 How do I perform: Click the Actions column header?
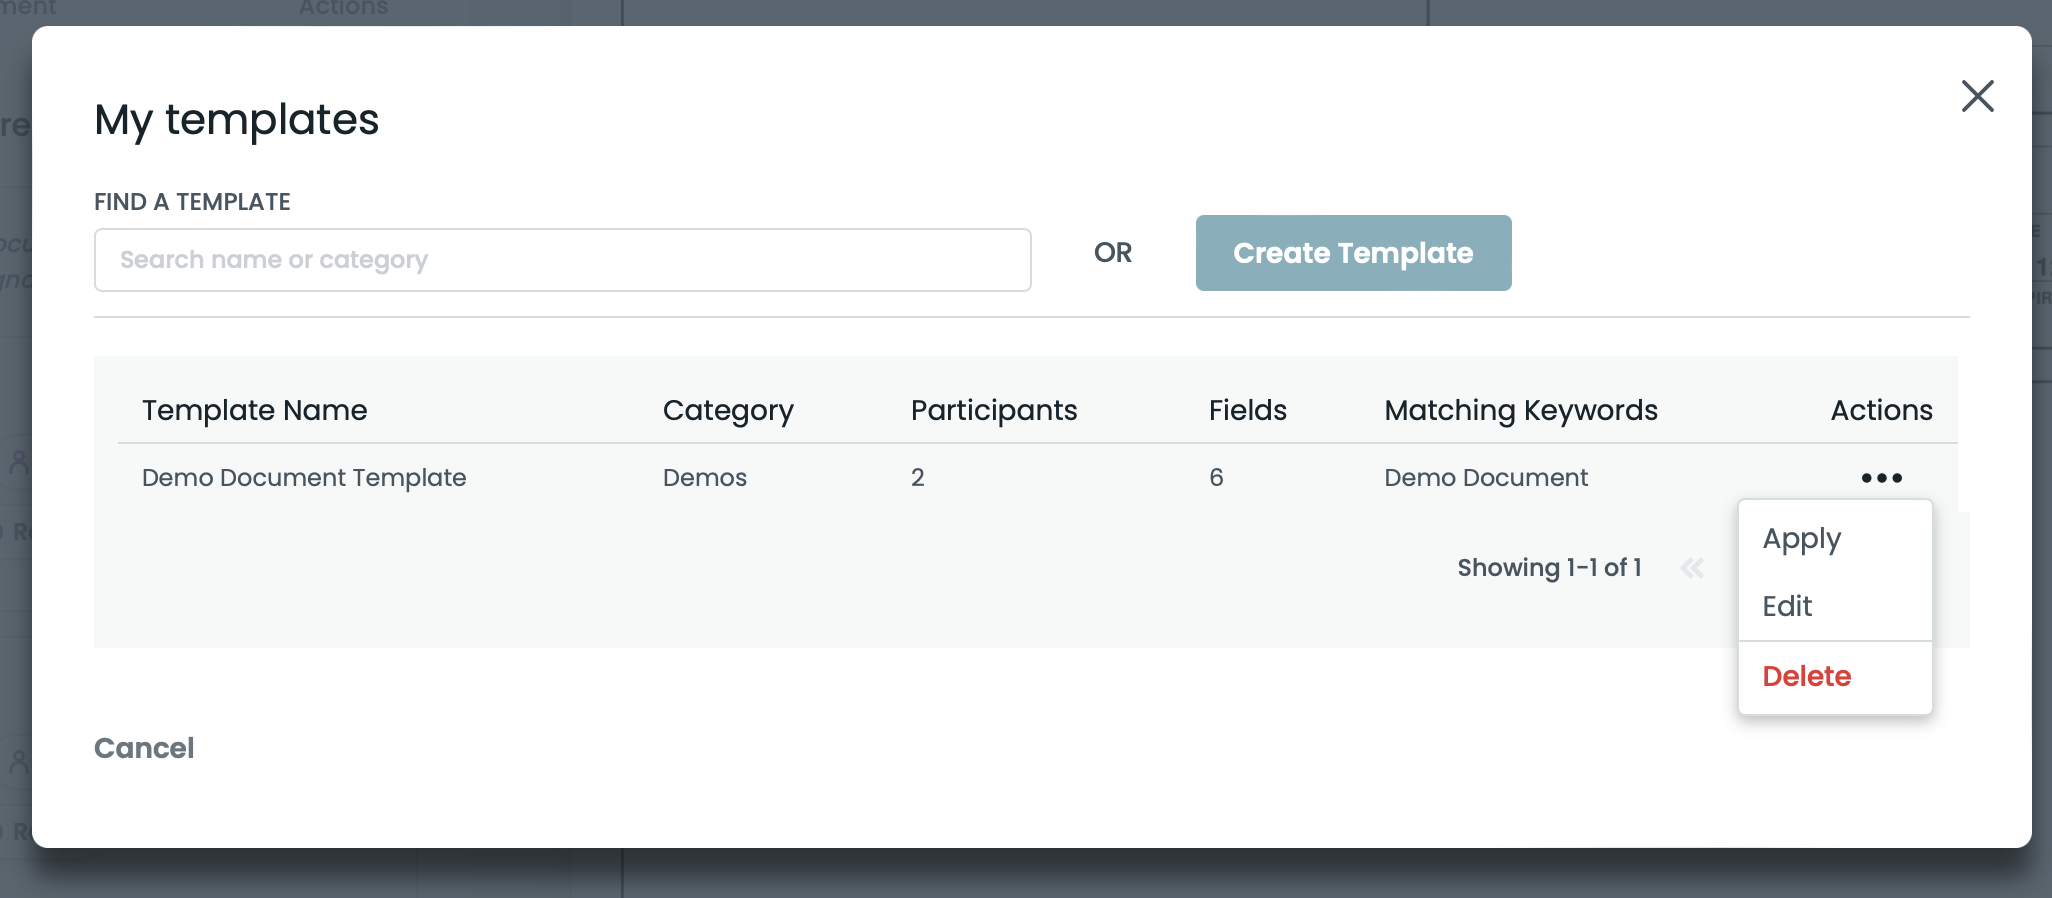tap(1881, 410)
